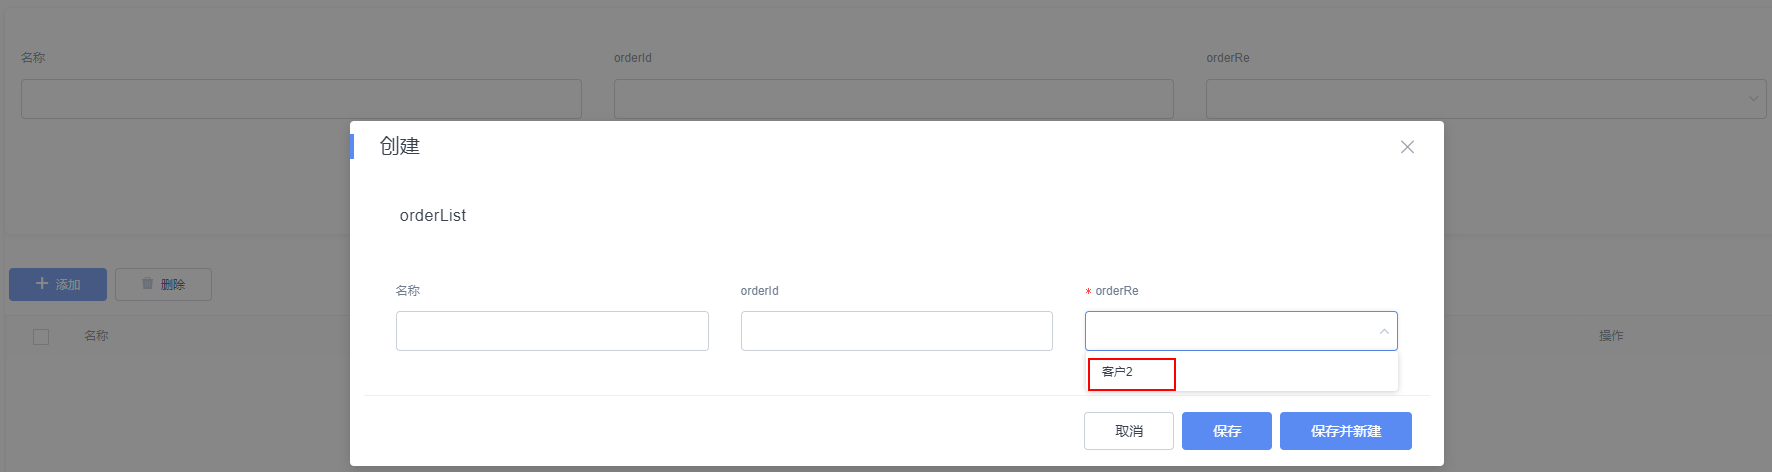Image resolution: width=1772 pixels, height=472 pixels.
Task: Click the 保存 button
Action: coord(1226,431)
